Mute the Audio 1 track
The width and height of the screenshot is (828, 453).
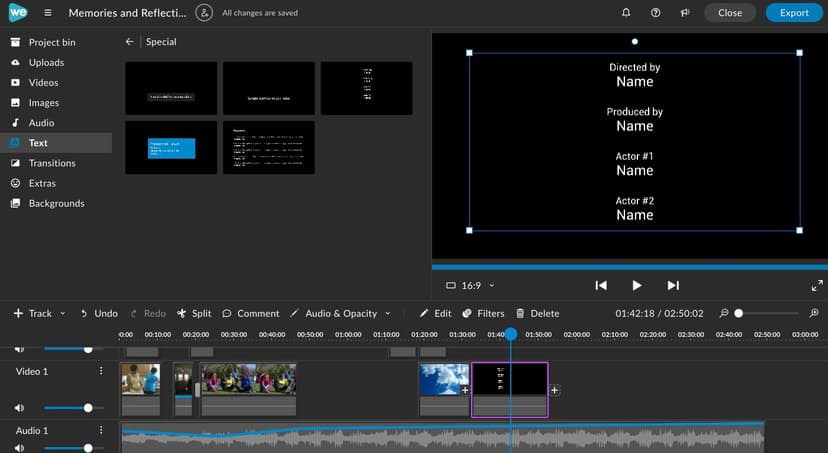pos(20,448)
